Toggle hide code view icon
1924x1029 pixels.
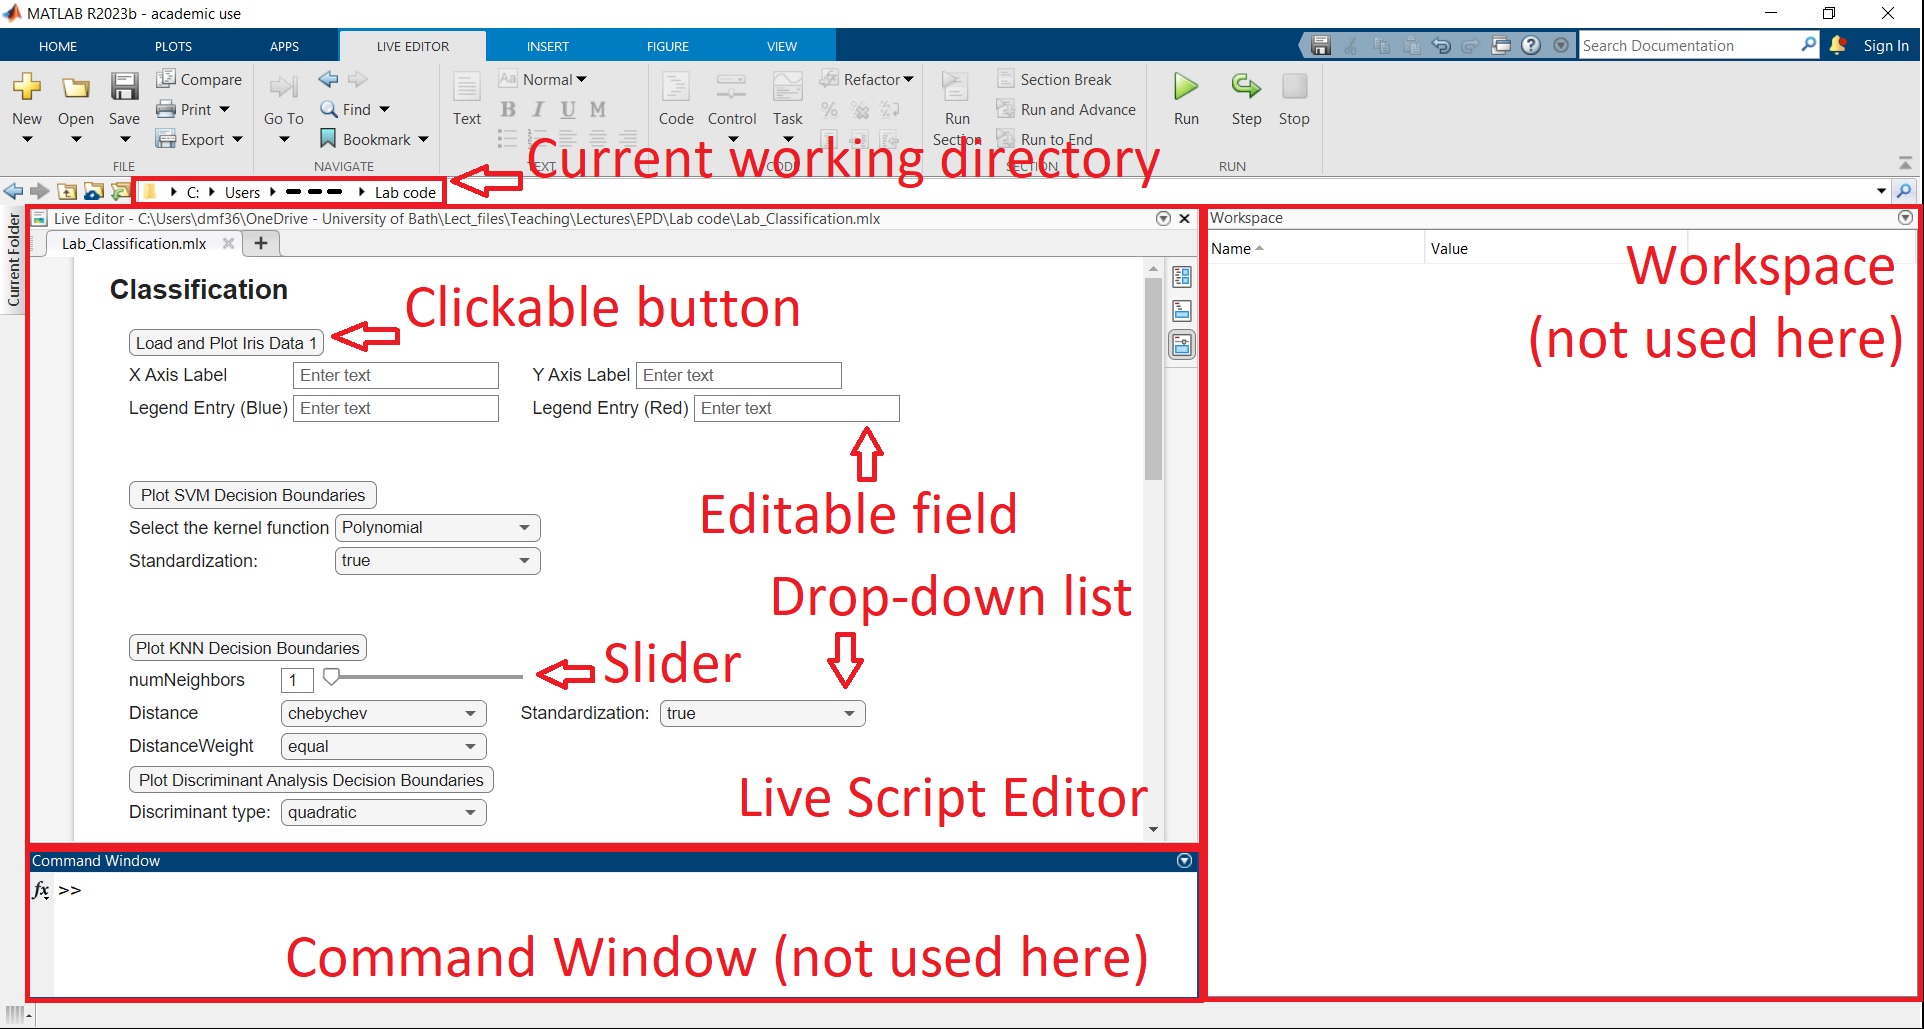pos(1182,345)
